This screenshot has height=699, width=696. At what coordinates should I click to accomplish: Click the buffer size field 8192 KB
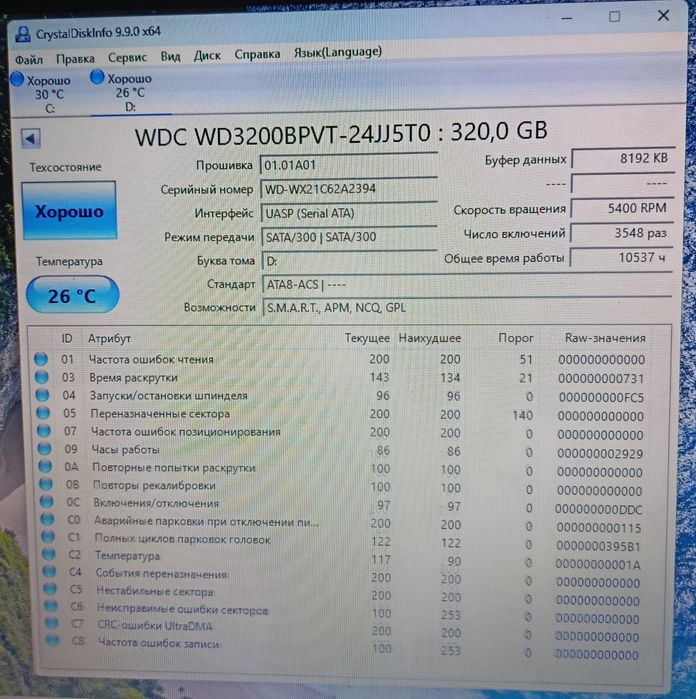(x=623, y=158)
